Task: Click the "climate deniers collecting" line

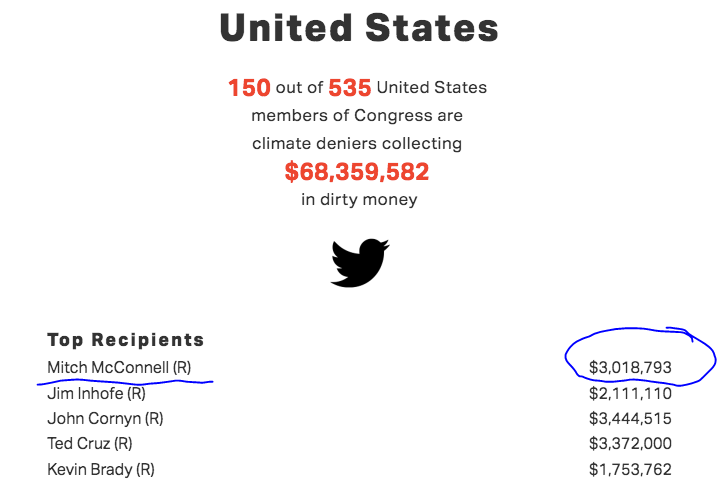Action: tap(357, 143)
